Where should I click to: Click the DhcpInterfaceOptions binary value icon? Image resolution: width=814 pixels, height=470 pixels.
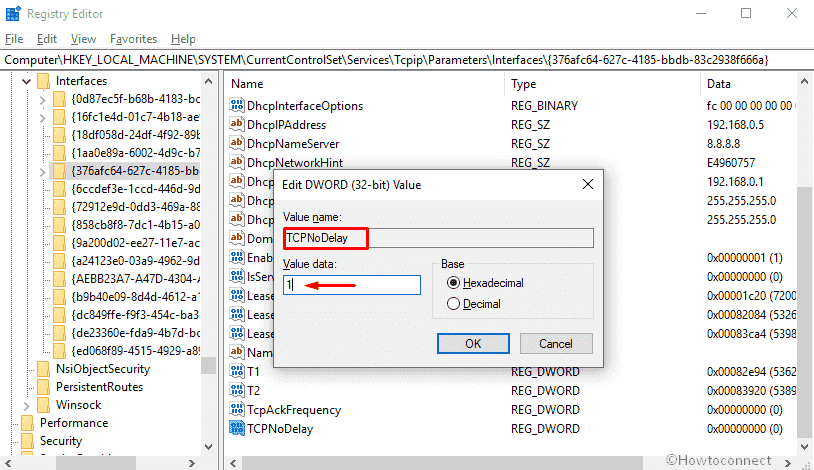pyautogui.click(x=238, y=106)
